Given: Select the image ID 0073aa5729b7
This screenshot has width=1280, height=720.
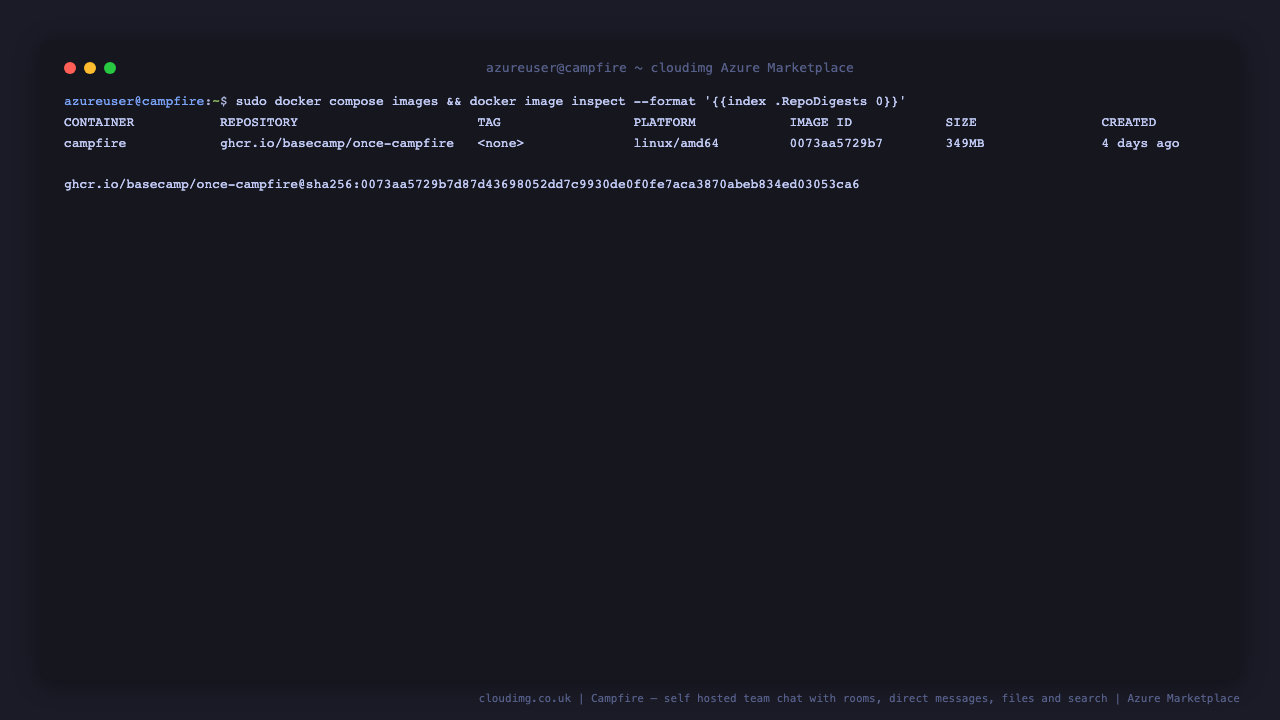Looking at the screenshot, I should (x=836, y=143).
